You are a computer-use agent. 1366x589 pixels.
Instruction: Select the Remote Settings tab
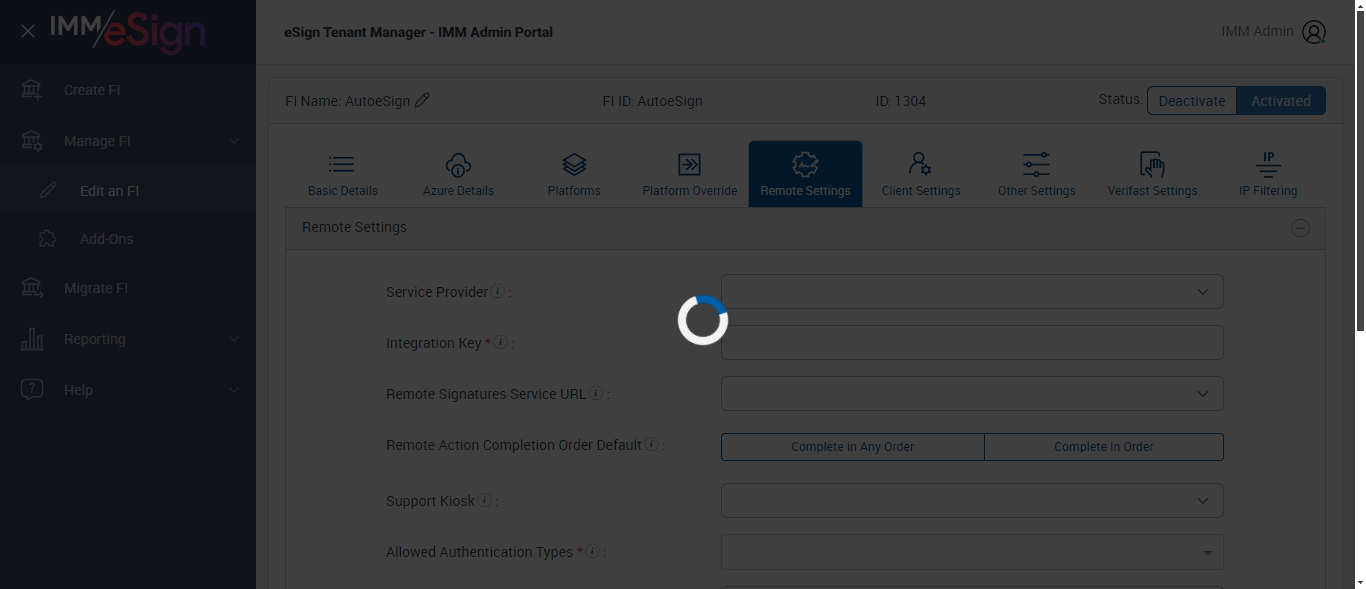[x=805, y=174]
